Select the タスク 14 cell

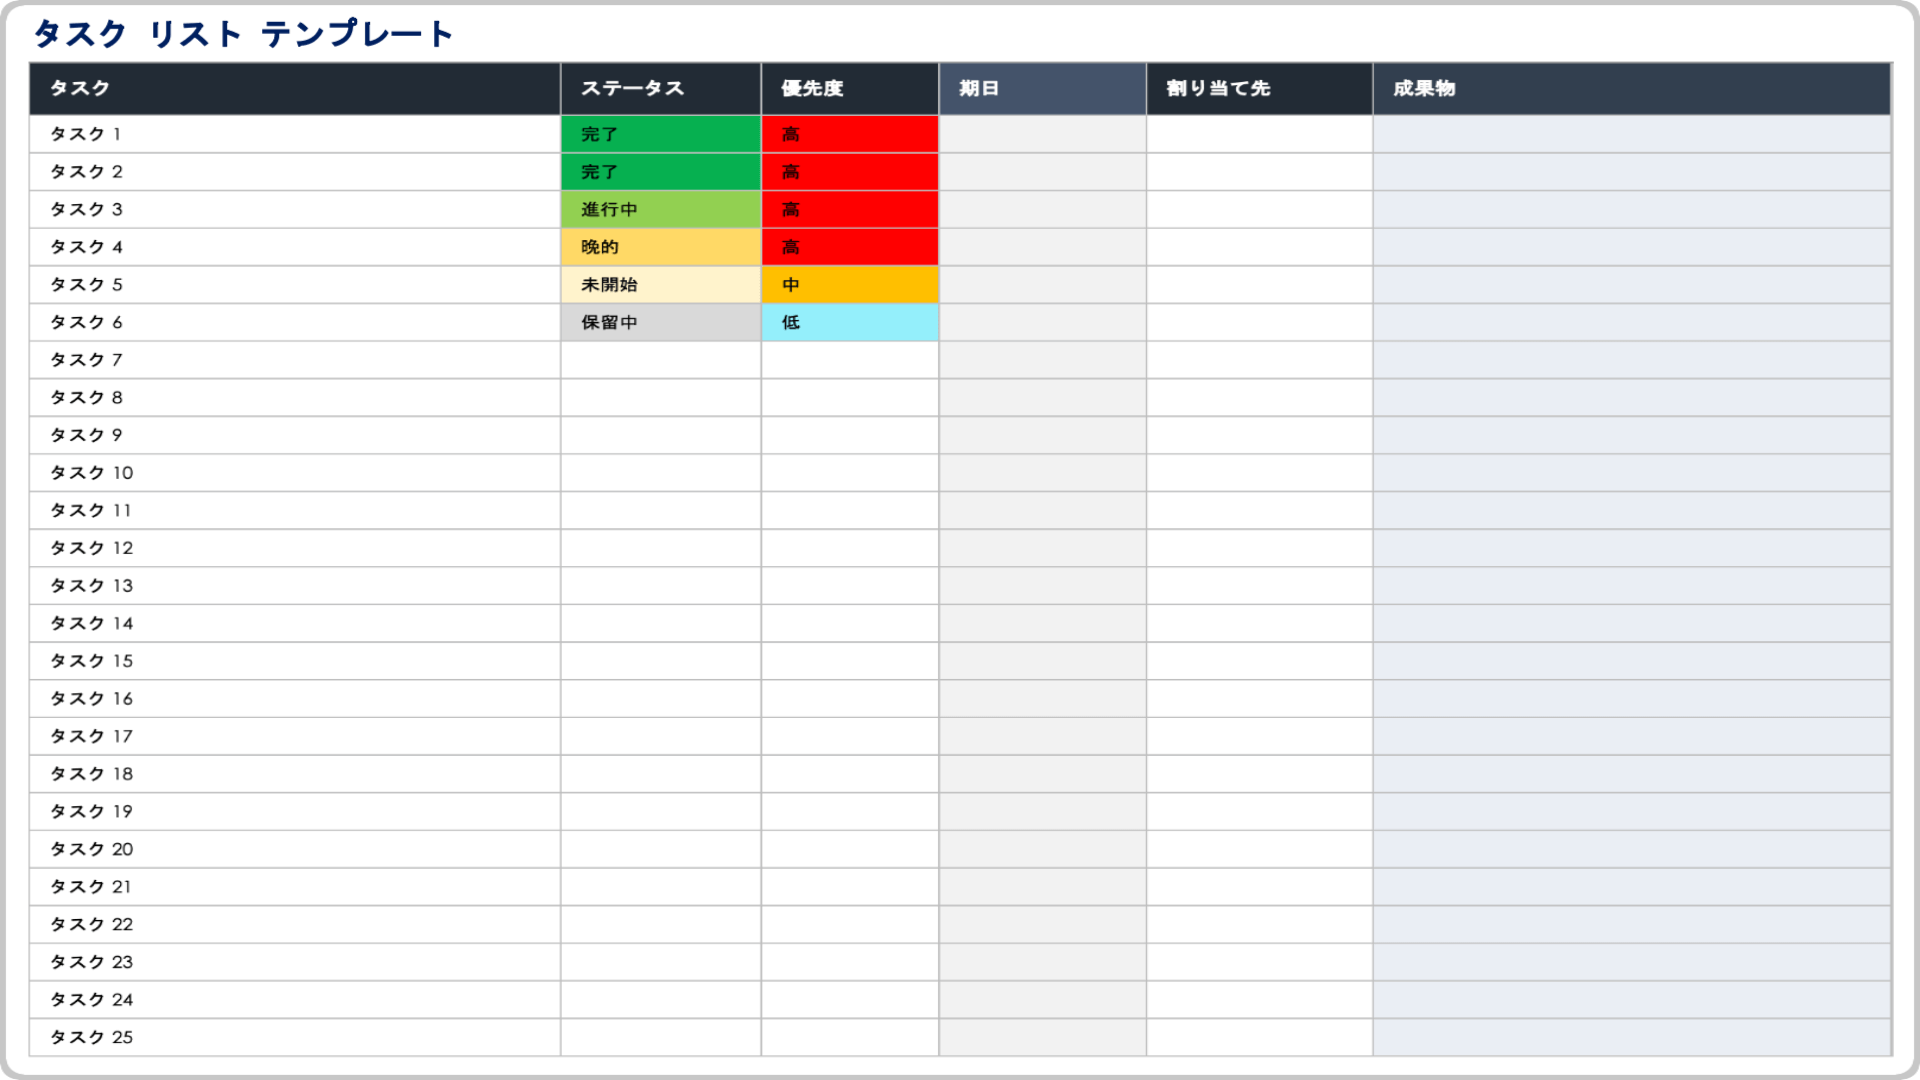295,623
